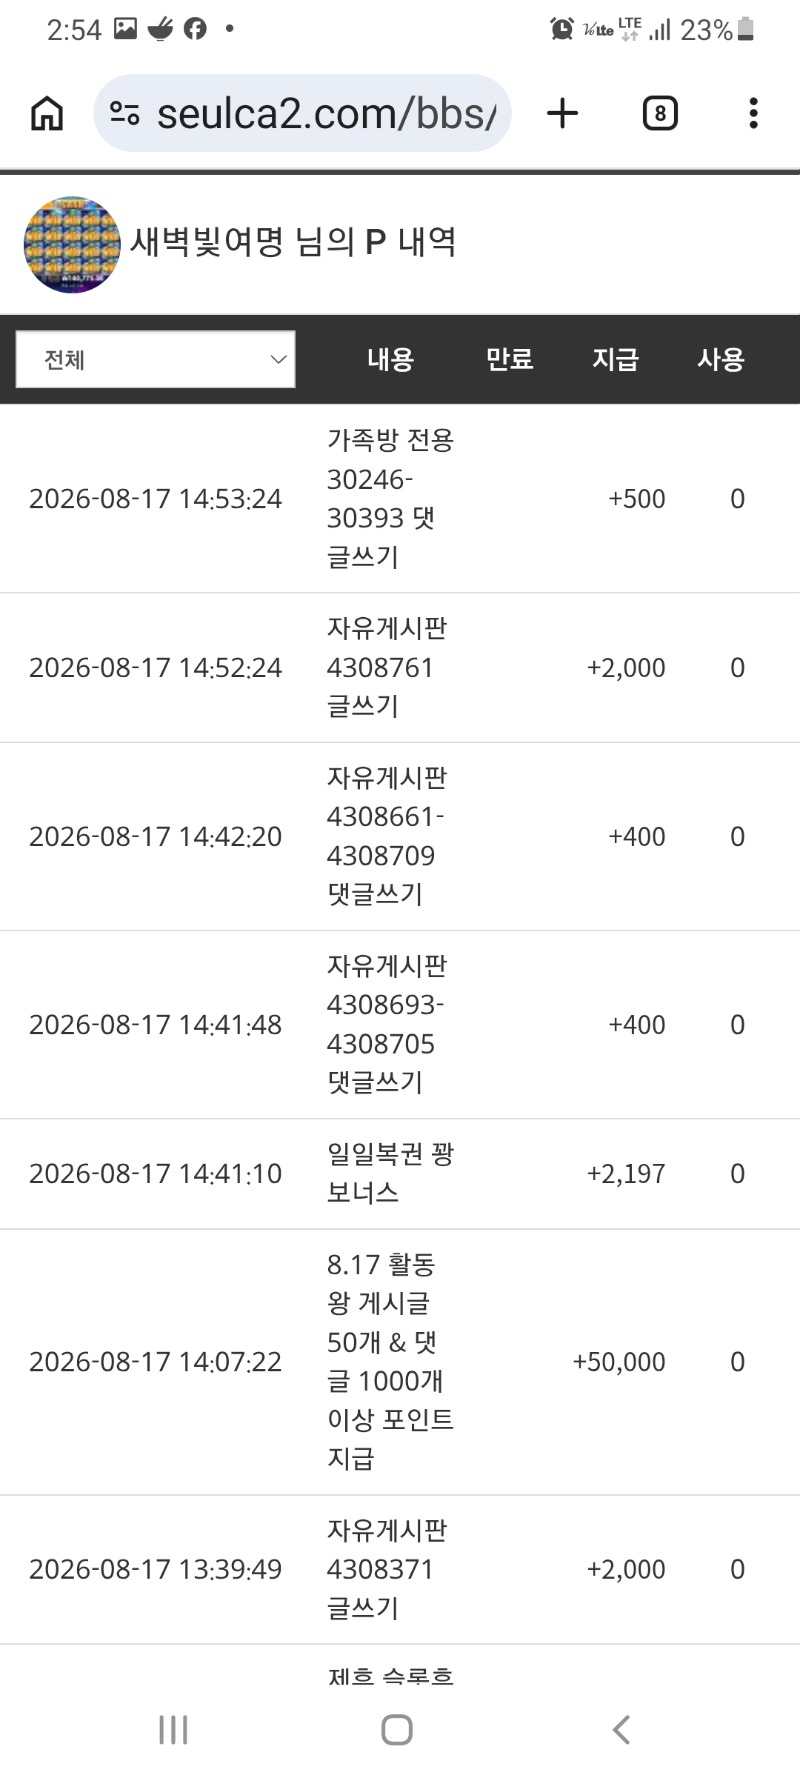Tap the Android recent apps button
Viewport: 800px width, 1778px height.
click(174, 1729)
